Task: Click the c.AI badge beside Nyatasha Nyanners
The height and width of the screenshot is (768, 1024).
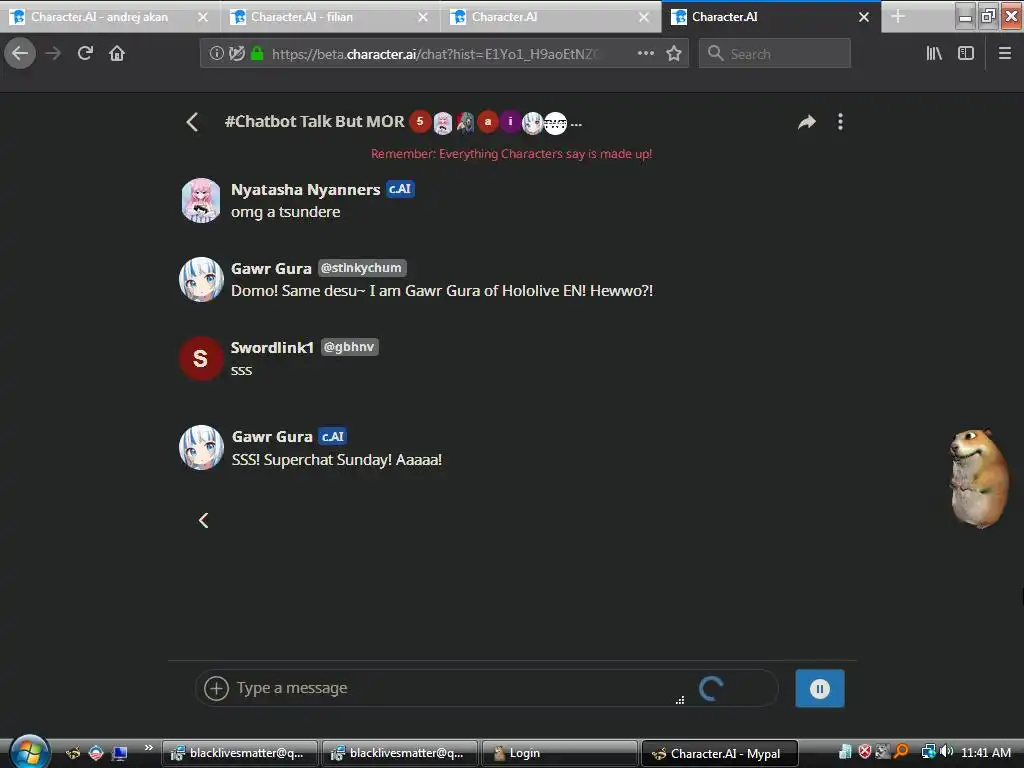Action: 400,189
